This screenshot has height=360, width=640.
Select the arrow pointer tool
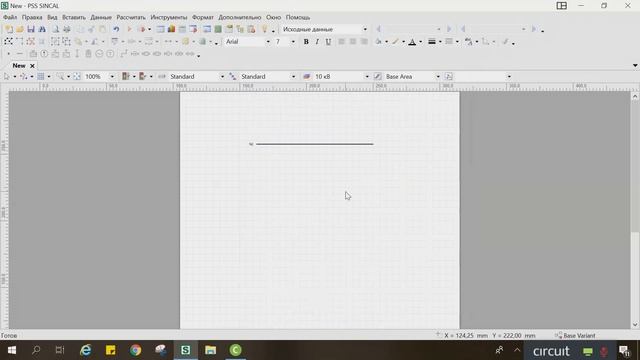point(7,77)
